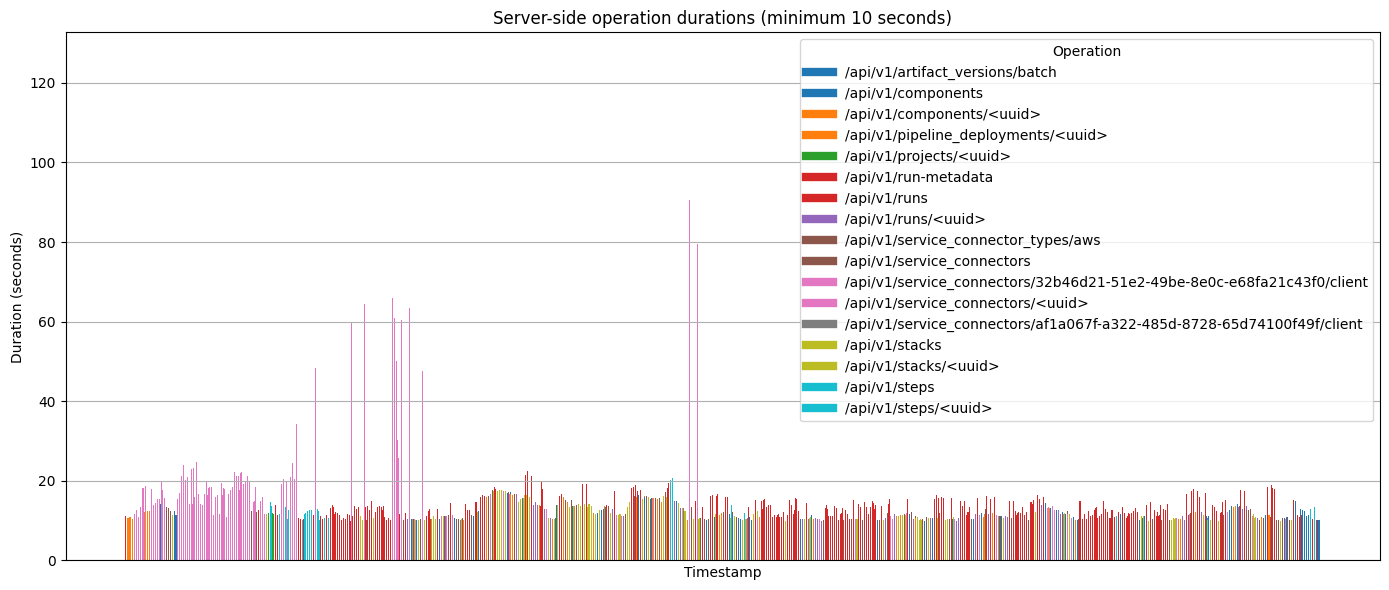Select the /api/v1/runs legend text
The image size is (1389, 590).
pyautogui.click(x=886, y=198)
